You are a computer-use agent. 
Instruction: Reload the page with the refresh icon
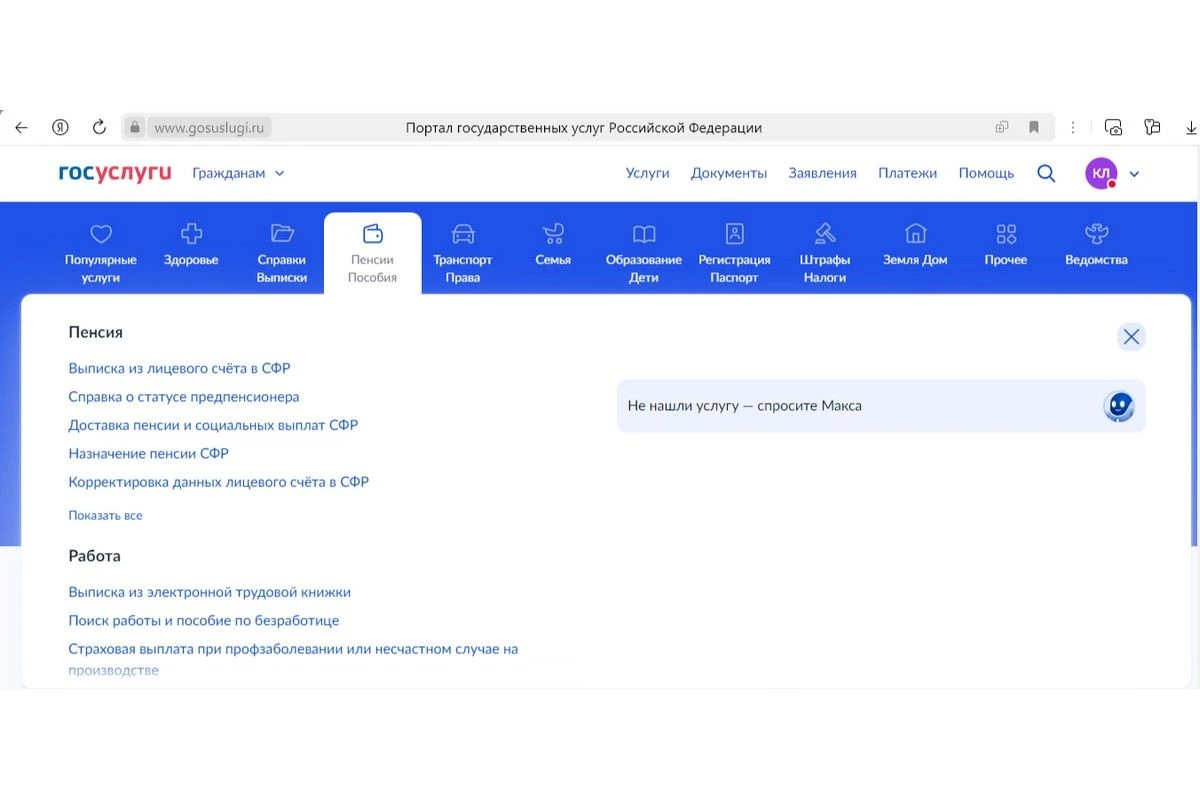(99, 127)
